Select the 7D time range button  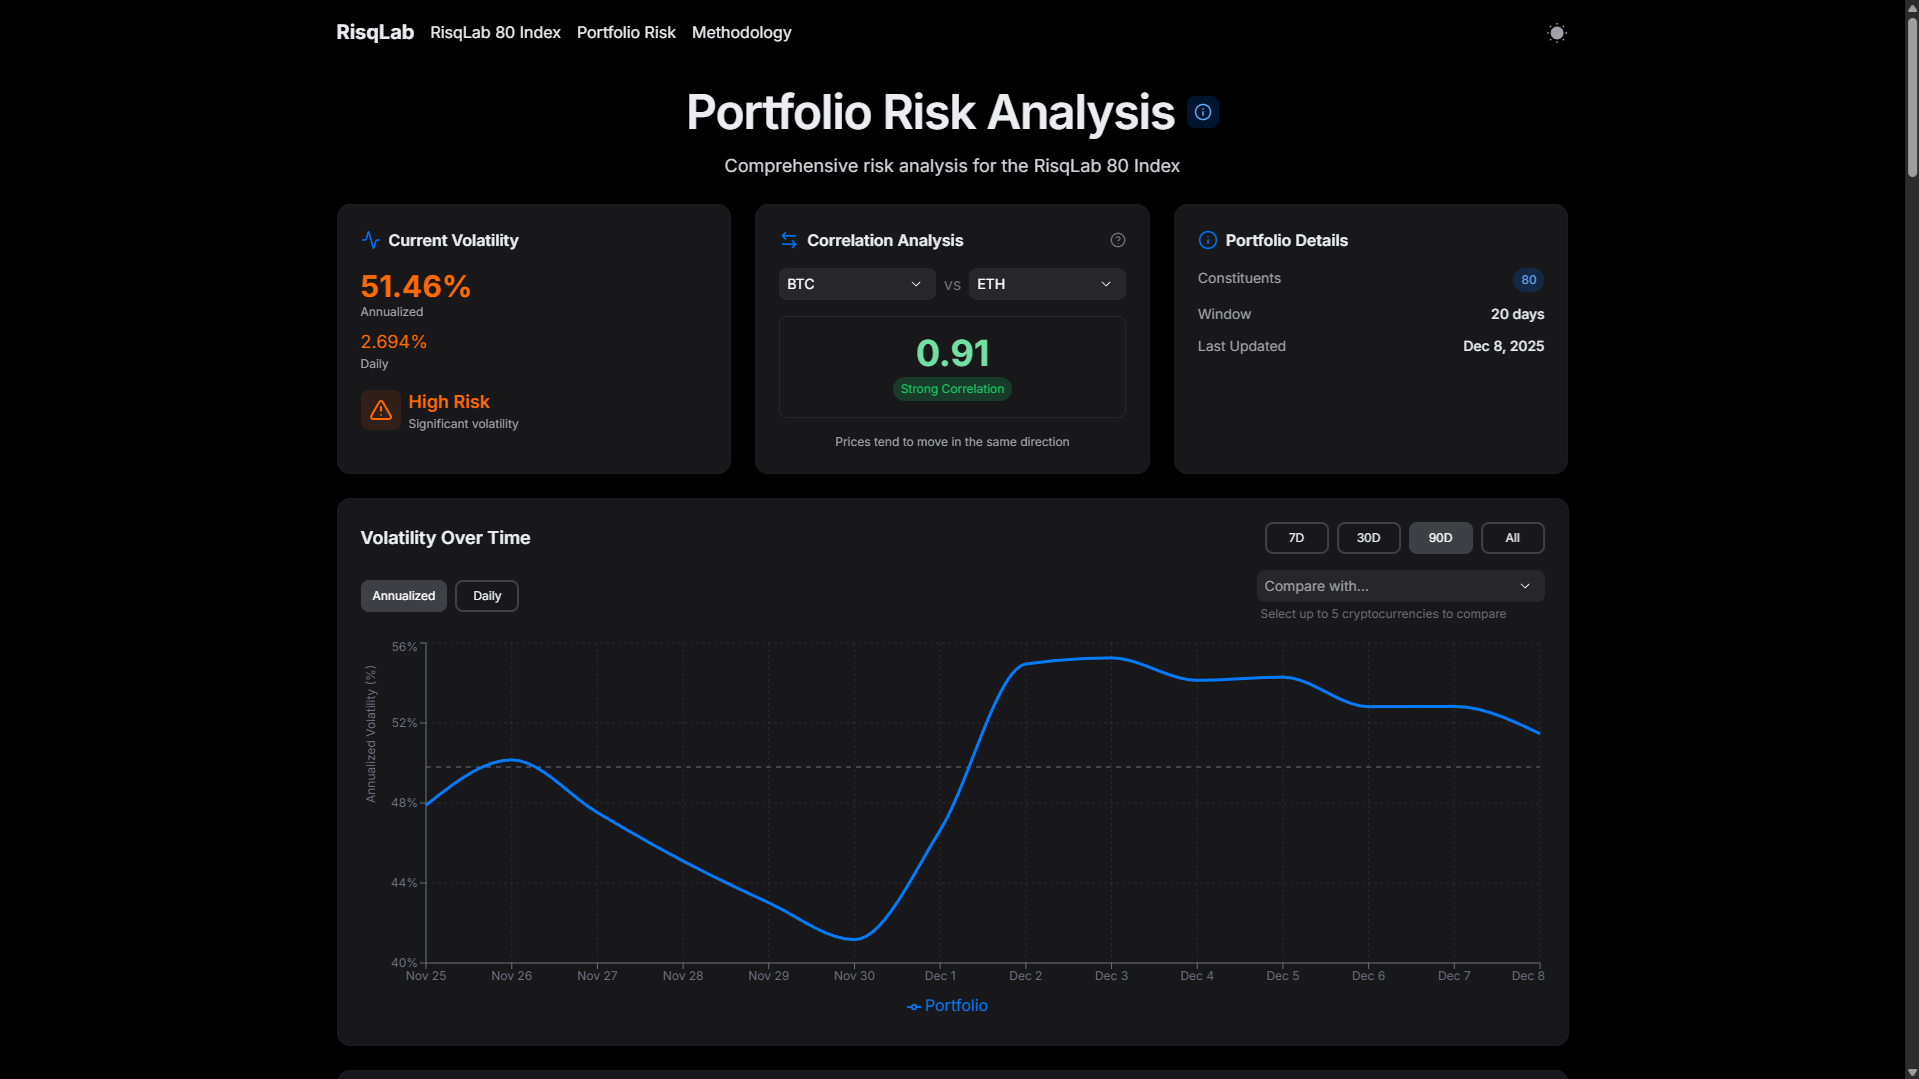[x=1296, y=537]
